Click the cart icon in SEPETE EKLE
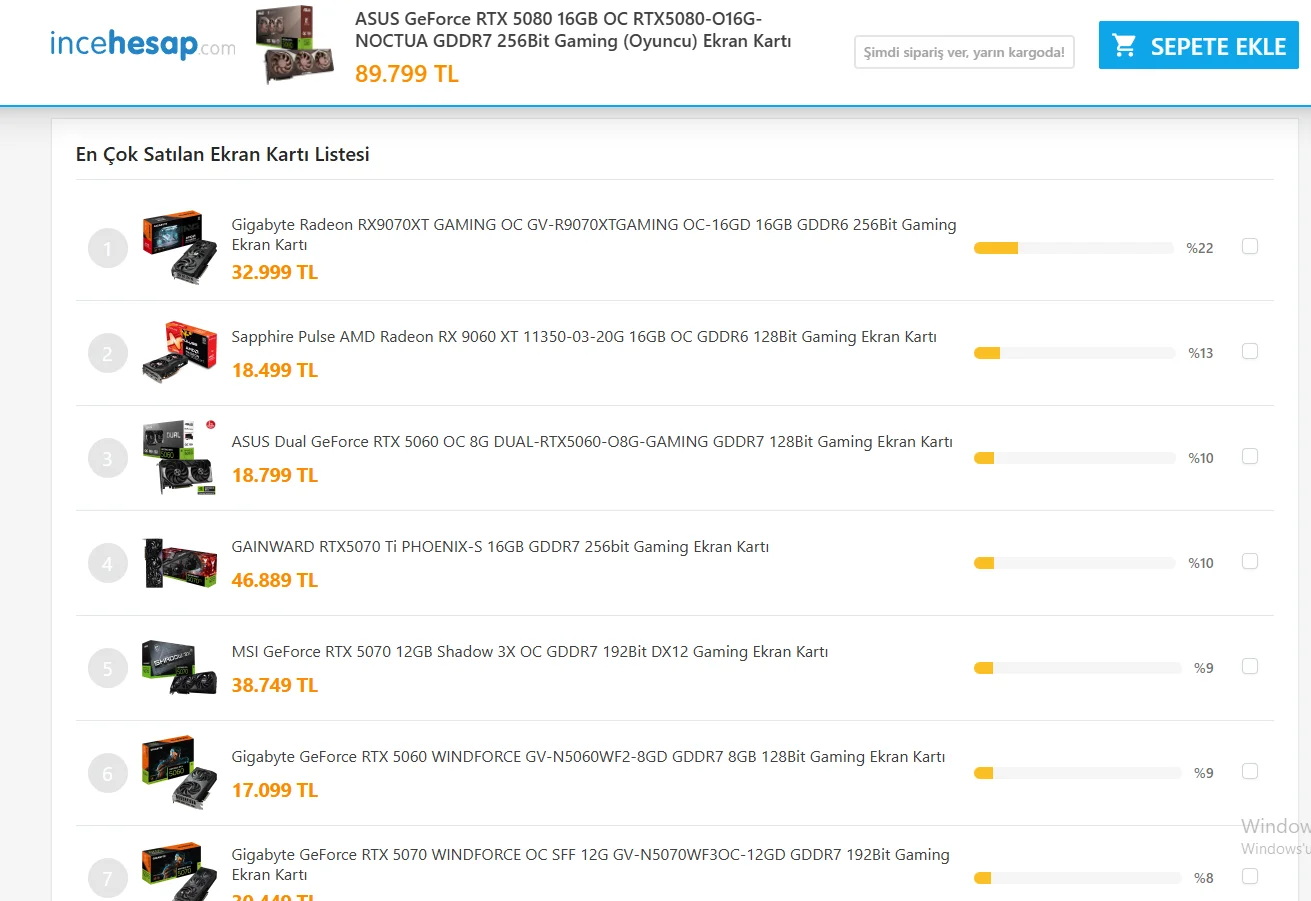This screenshot has width=1311, height=901. click(1125, 46)
